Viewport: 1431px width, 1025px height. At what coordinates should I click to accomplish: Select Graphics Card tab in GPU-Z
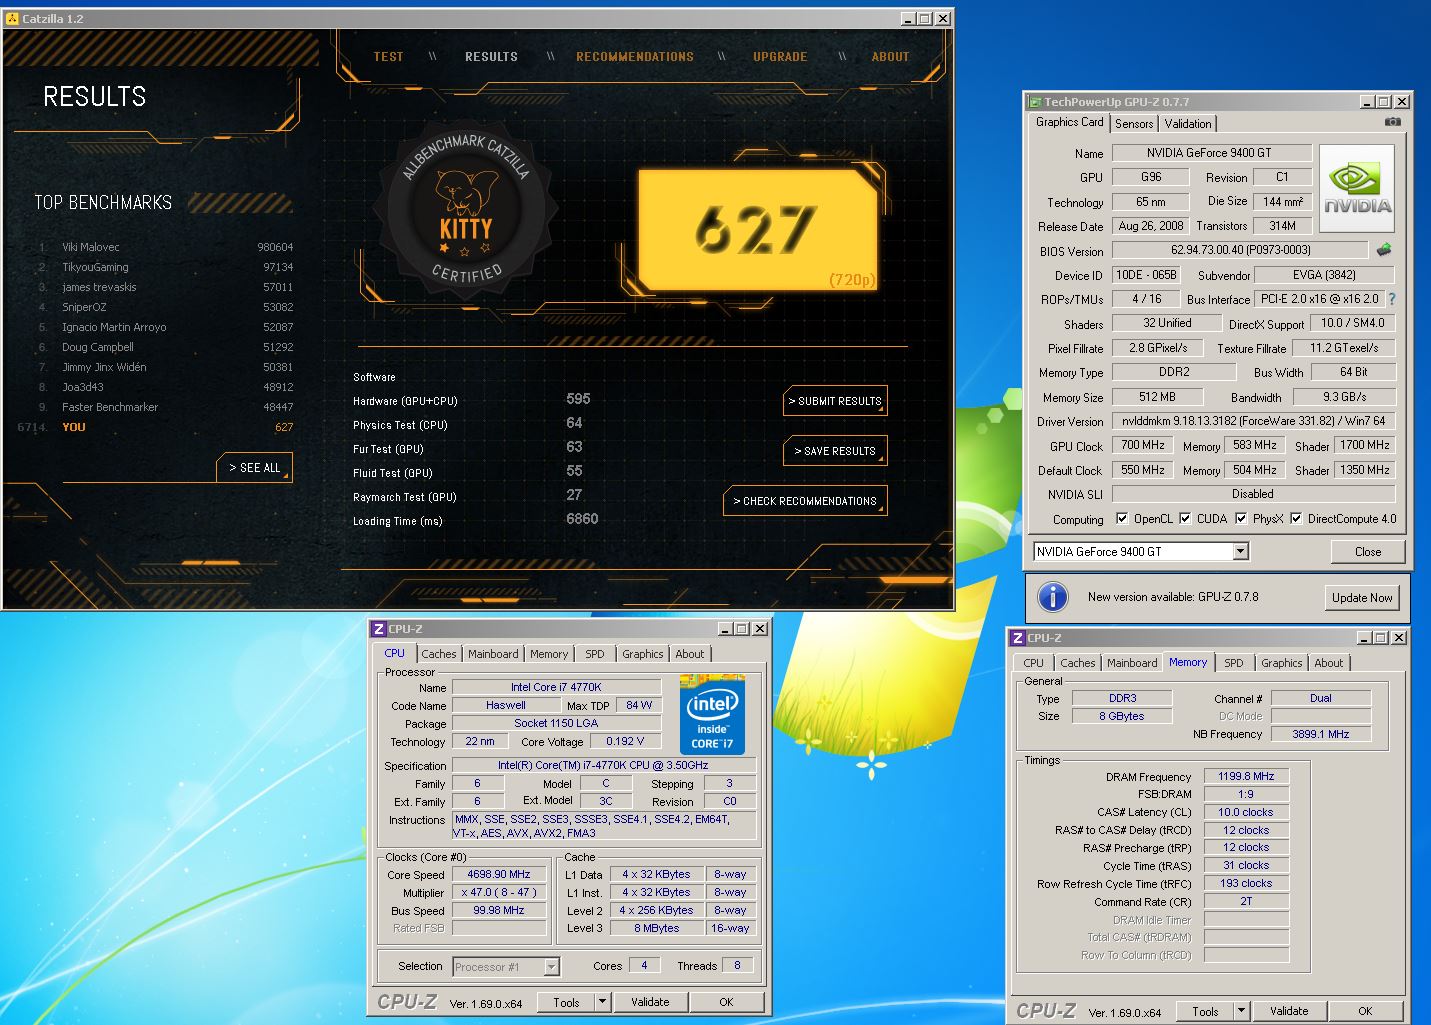(1069, 122)
